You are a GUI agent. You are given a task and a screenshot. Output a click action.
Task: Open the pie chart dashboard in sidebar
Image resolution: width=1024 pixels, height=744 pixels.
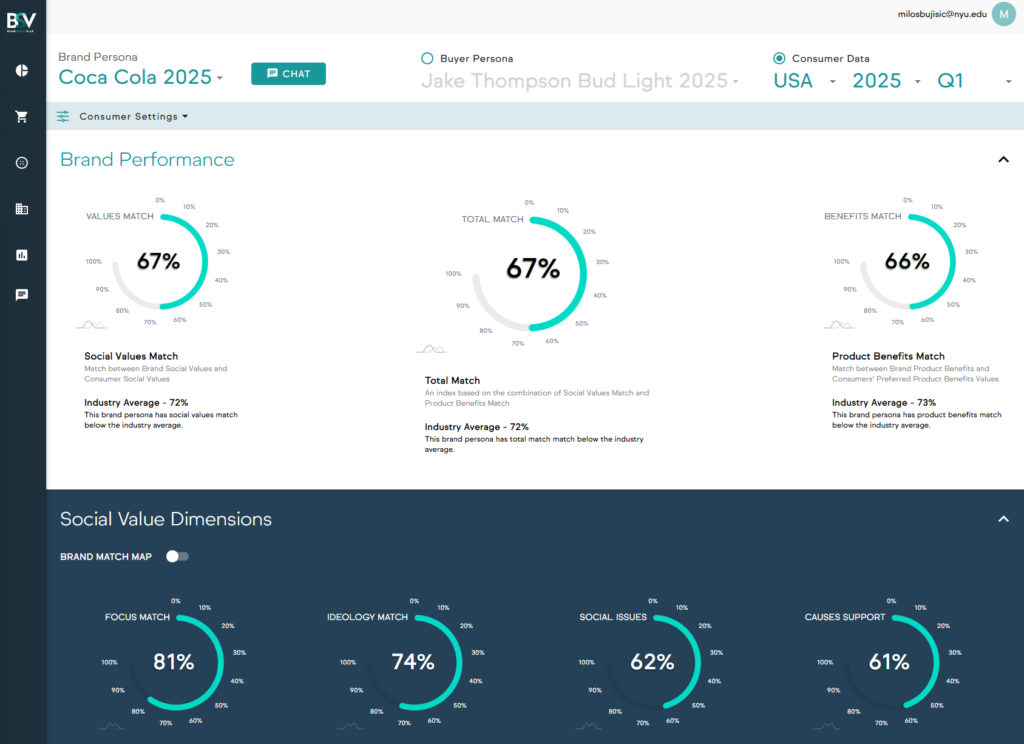[x=22, y=70]
